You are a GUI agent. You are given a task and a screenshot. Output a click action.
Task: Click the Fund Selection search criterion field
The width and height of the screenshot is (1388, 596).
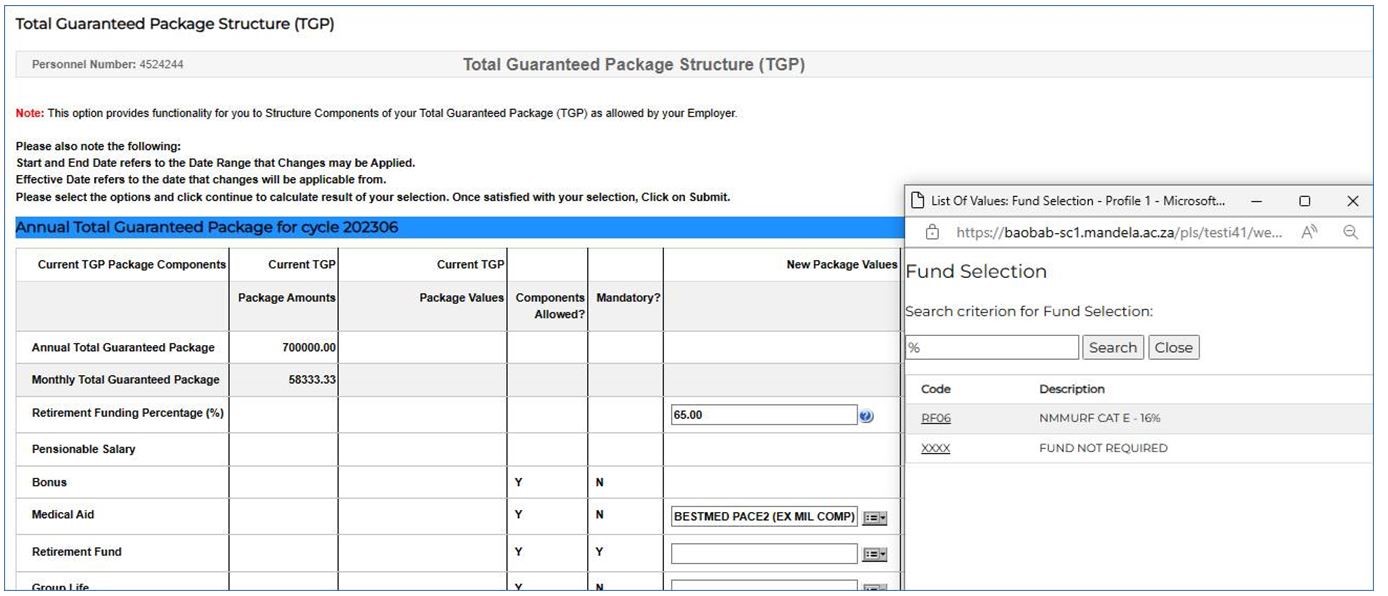[991, 348]
